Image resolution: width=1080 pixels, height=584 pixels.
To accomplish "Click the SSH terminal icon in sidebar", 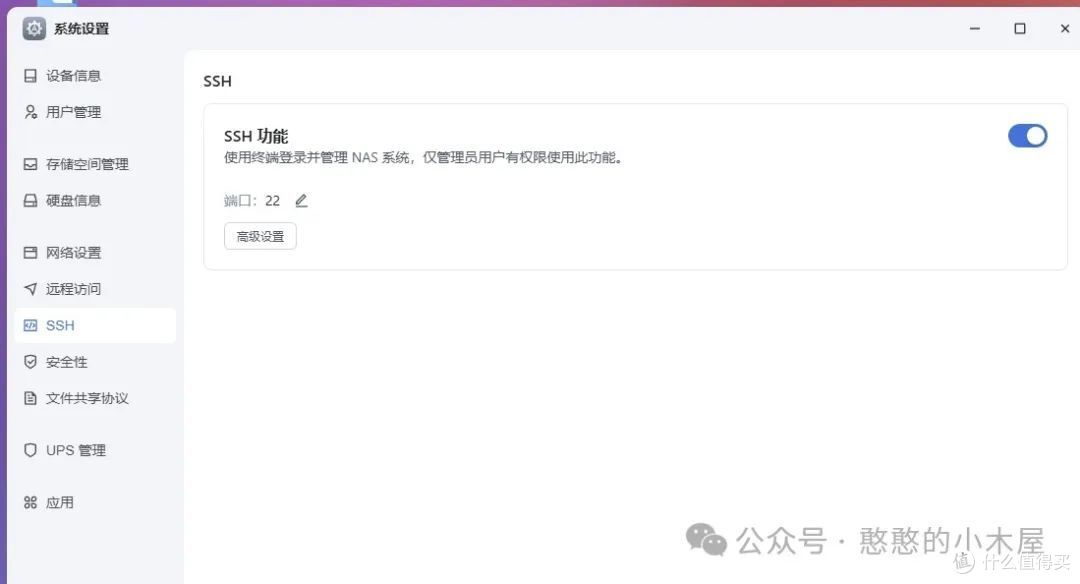I will tap(30, 325).
